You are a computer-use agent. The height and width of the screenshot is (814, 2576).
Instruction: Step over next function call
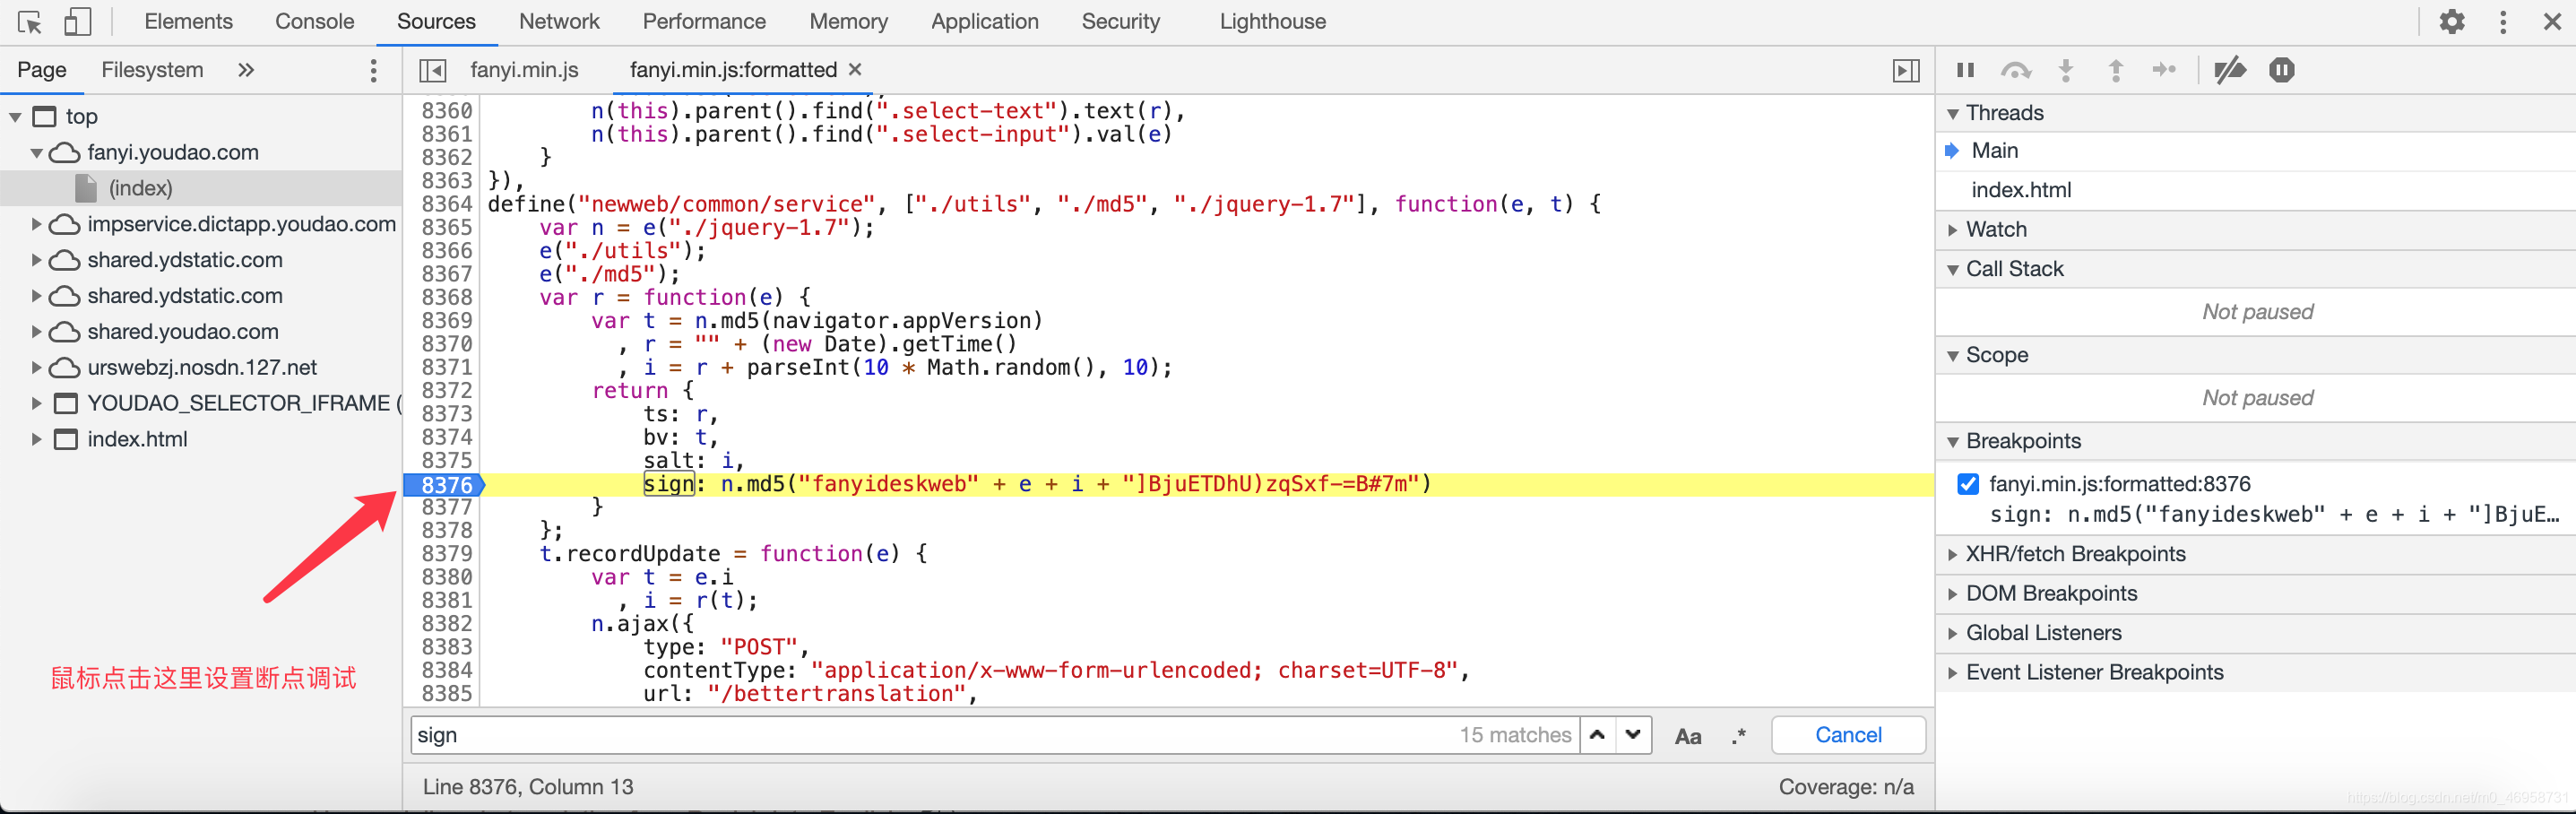(2015, 70)
